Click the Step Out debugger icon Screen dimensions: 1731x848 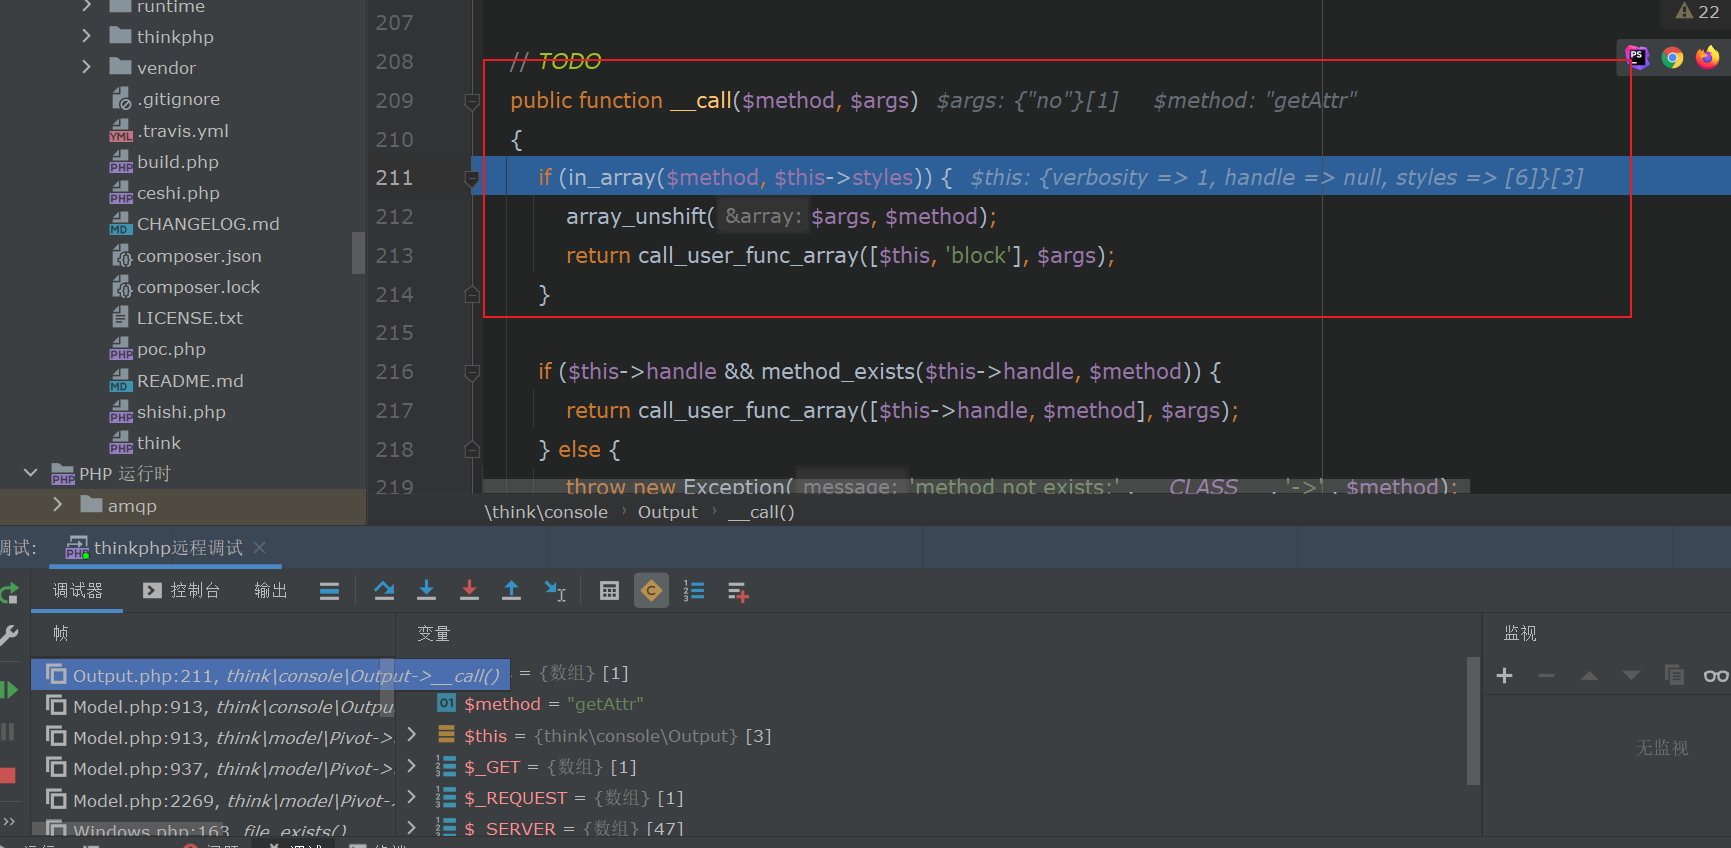511,591
